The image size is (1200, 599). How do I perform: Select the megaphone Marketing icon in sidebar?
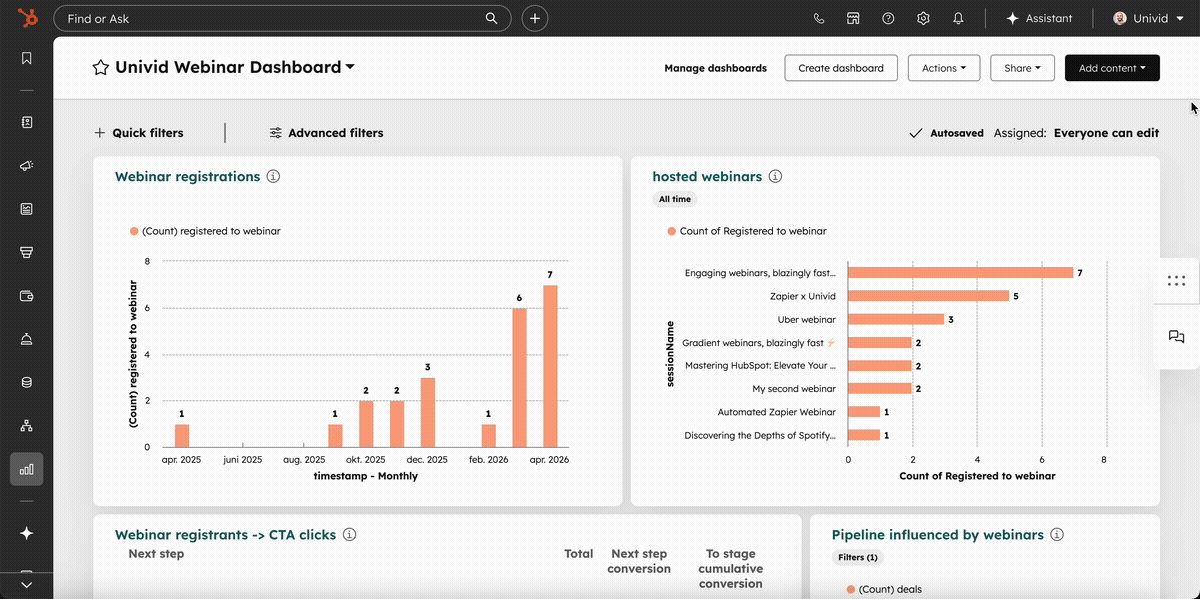pos(26,165)
